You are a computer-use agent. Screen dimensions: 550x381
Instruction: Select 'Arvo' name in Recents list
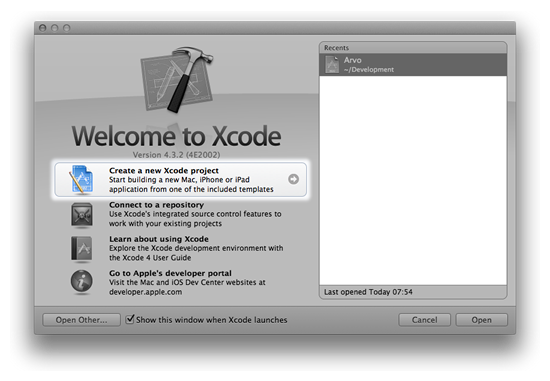click(353, 60)
